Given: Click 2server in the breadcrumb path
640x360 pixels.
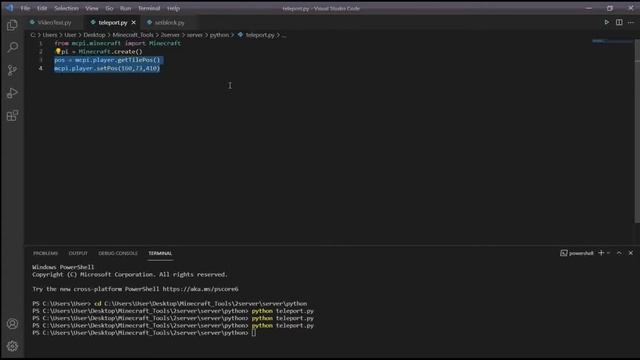Looking at the screenshot, I should (x=170, y=35).
